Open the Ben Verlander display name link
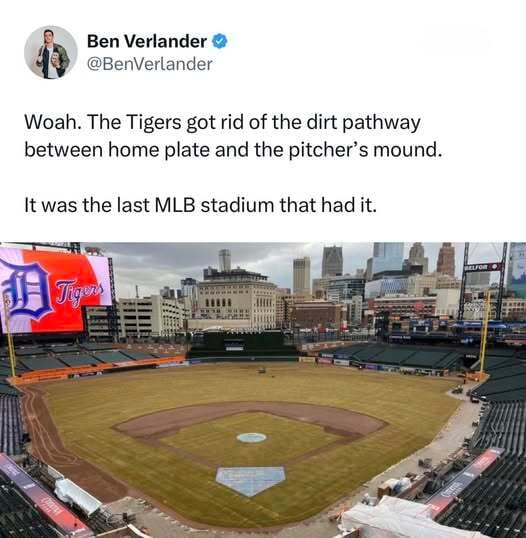526x538 pixels. [147, 41]
